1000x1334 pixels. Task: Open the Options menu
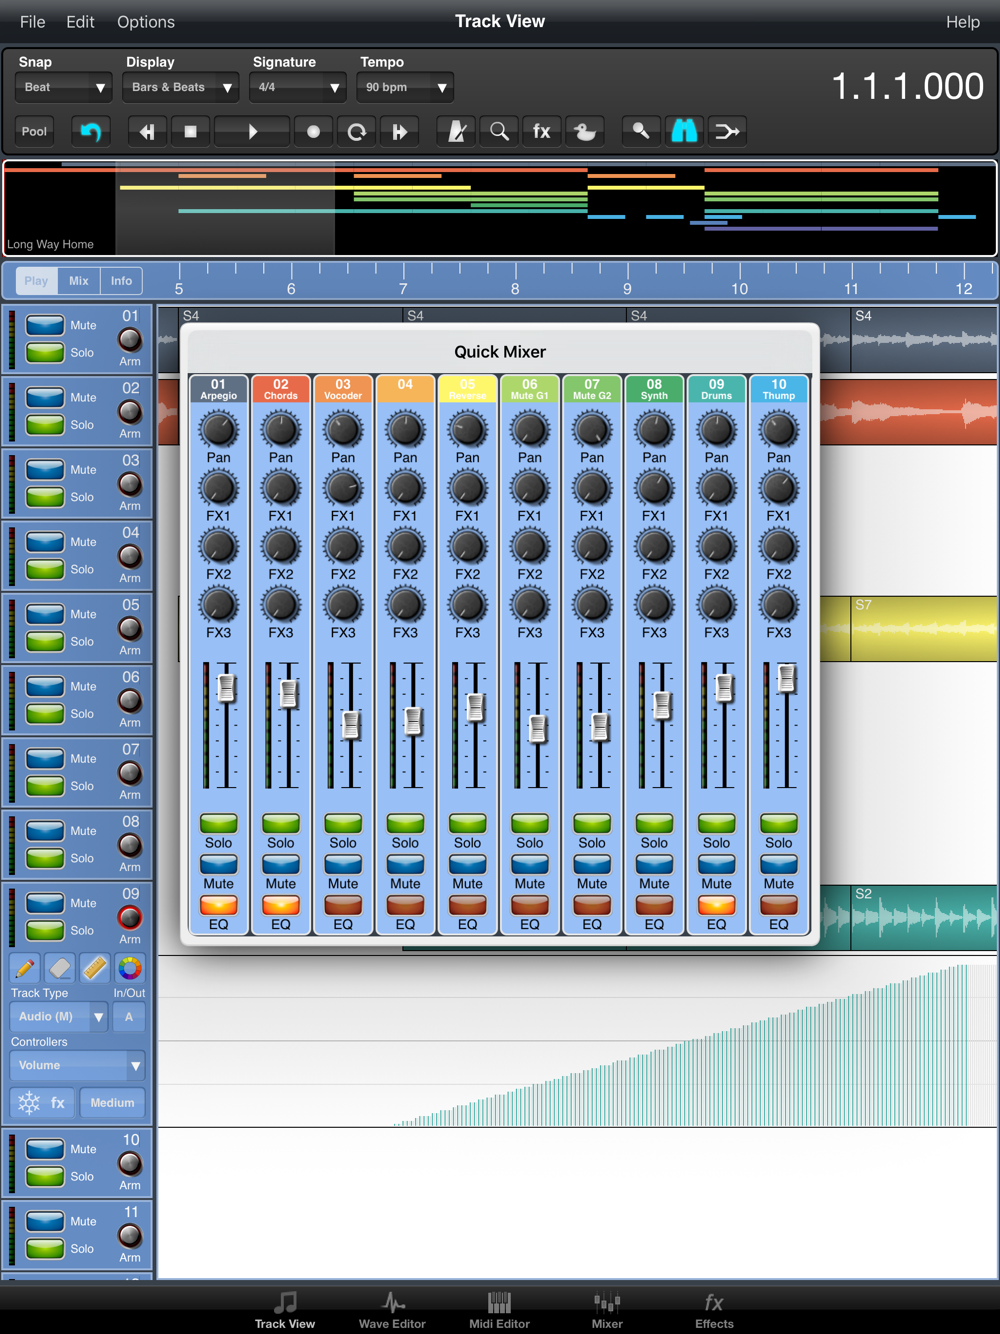point(146,22)
